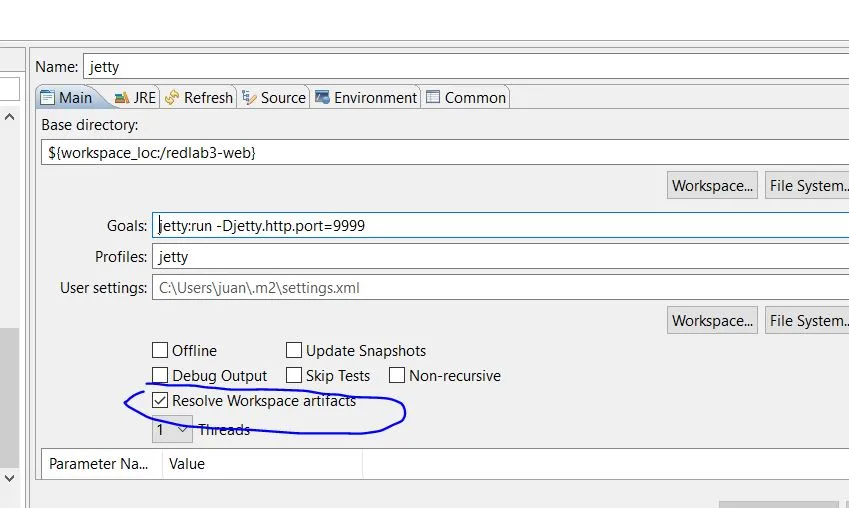Click the Profiles text field
This screenshot has width=849, height=508.
(x=500, y=257)
